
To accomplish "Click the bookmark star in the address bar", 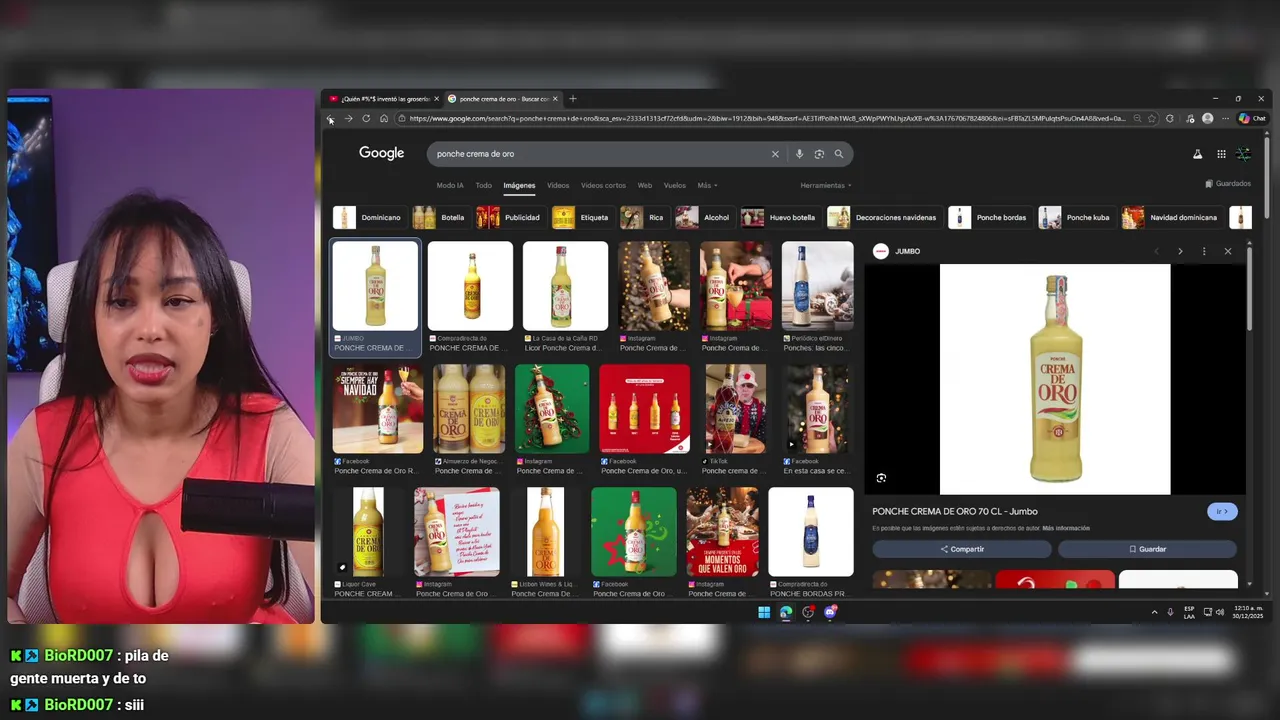I will click(x=1152, y=118).
